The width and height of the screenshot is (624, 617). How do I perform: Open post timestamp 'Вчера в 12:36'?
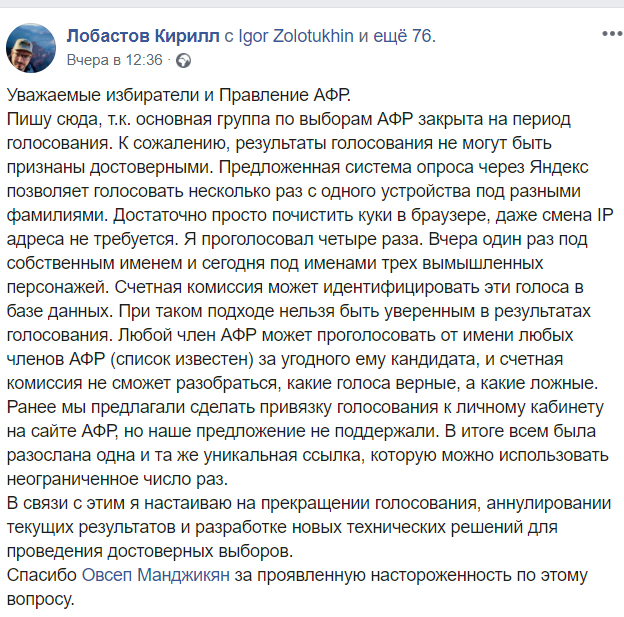click(115, 60)
